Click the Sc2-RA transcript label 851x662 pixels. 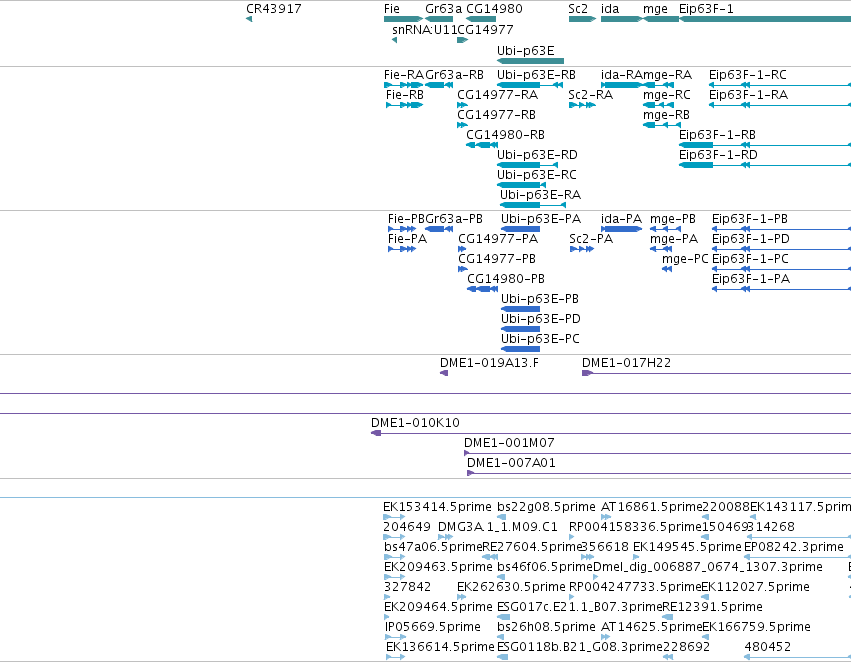coord(590,95)
